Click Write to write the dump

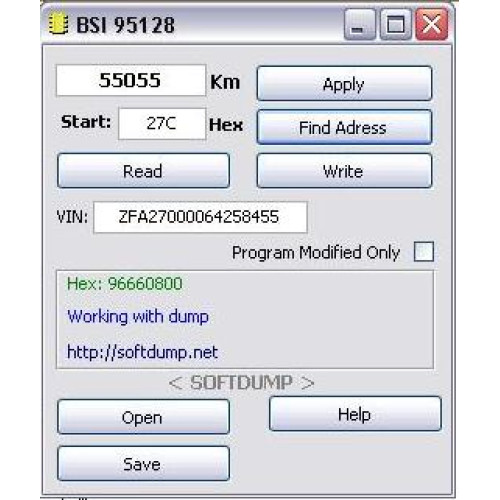click(344, 171)
